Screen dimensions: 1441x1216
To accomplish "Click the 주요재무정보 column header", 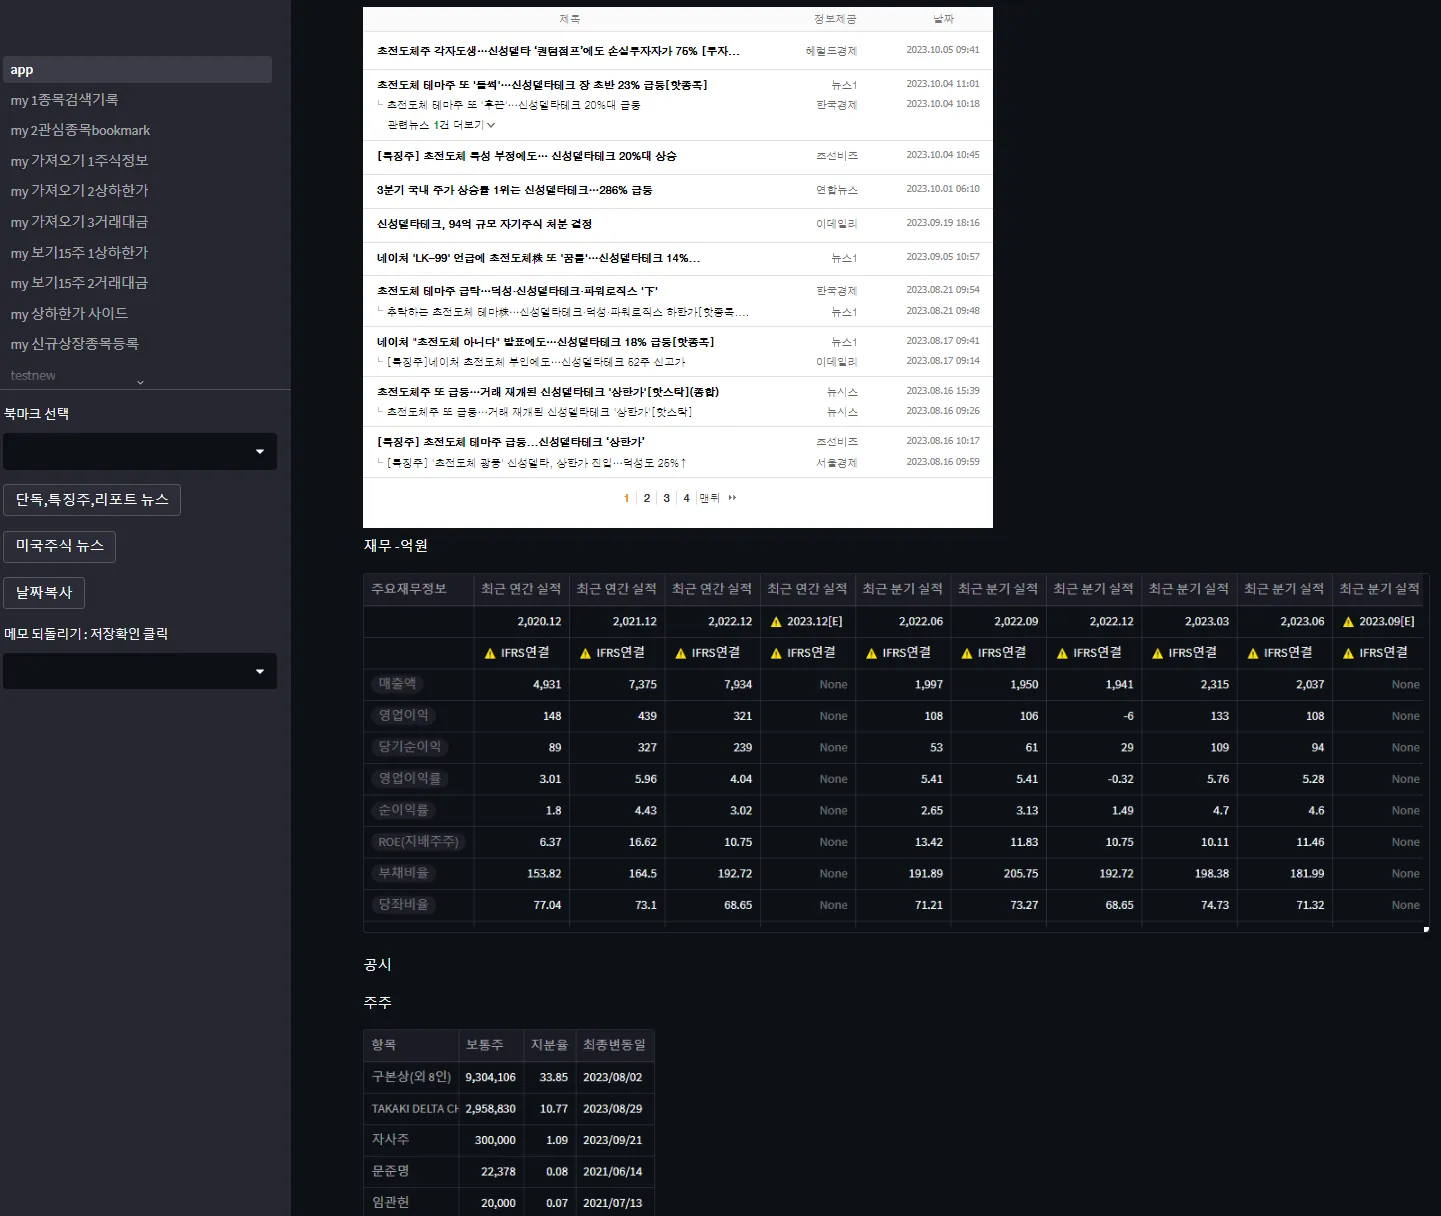I will (418, 589).
